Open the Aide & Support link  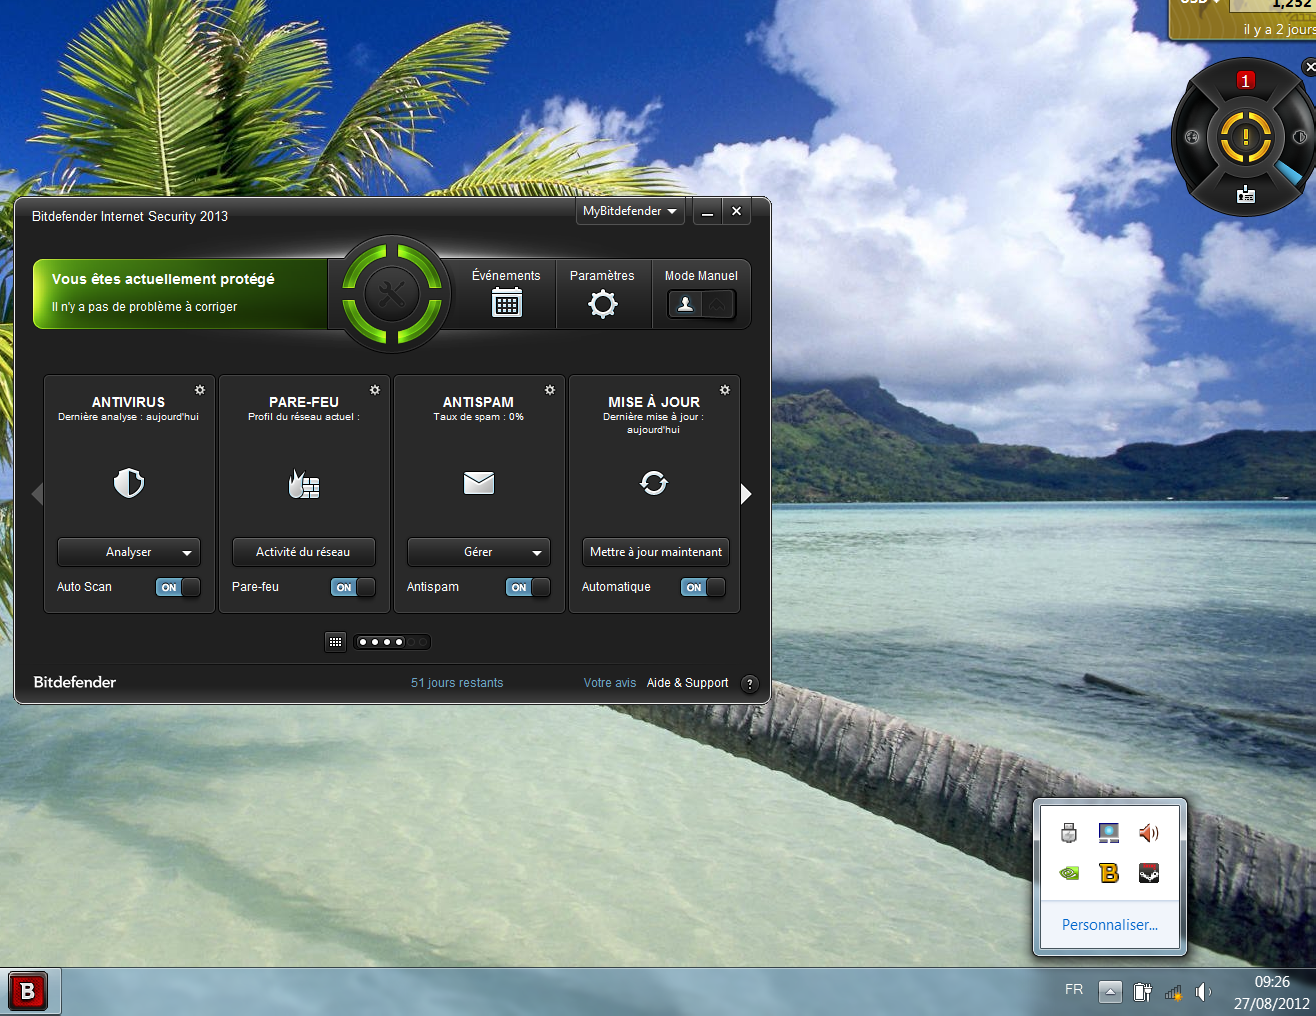688,683
